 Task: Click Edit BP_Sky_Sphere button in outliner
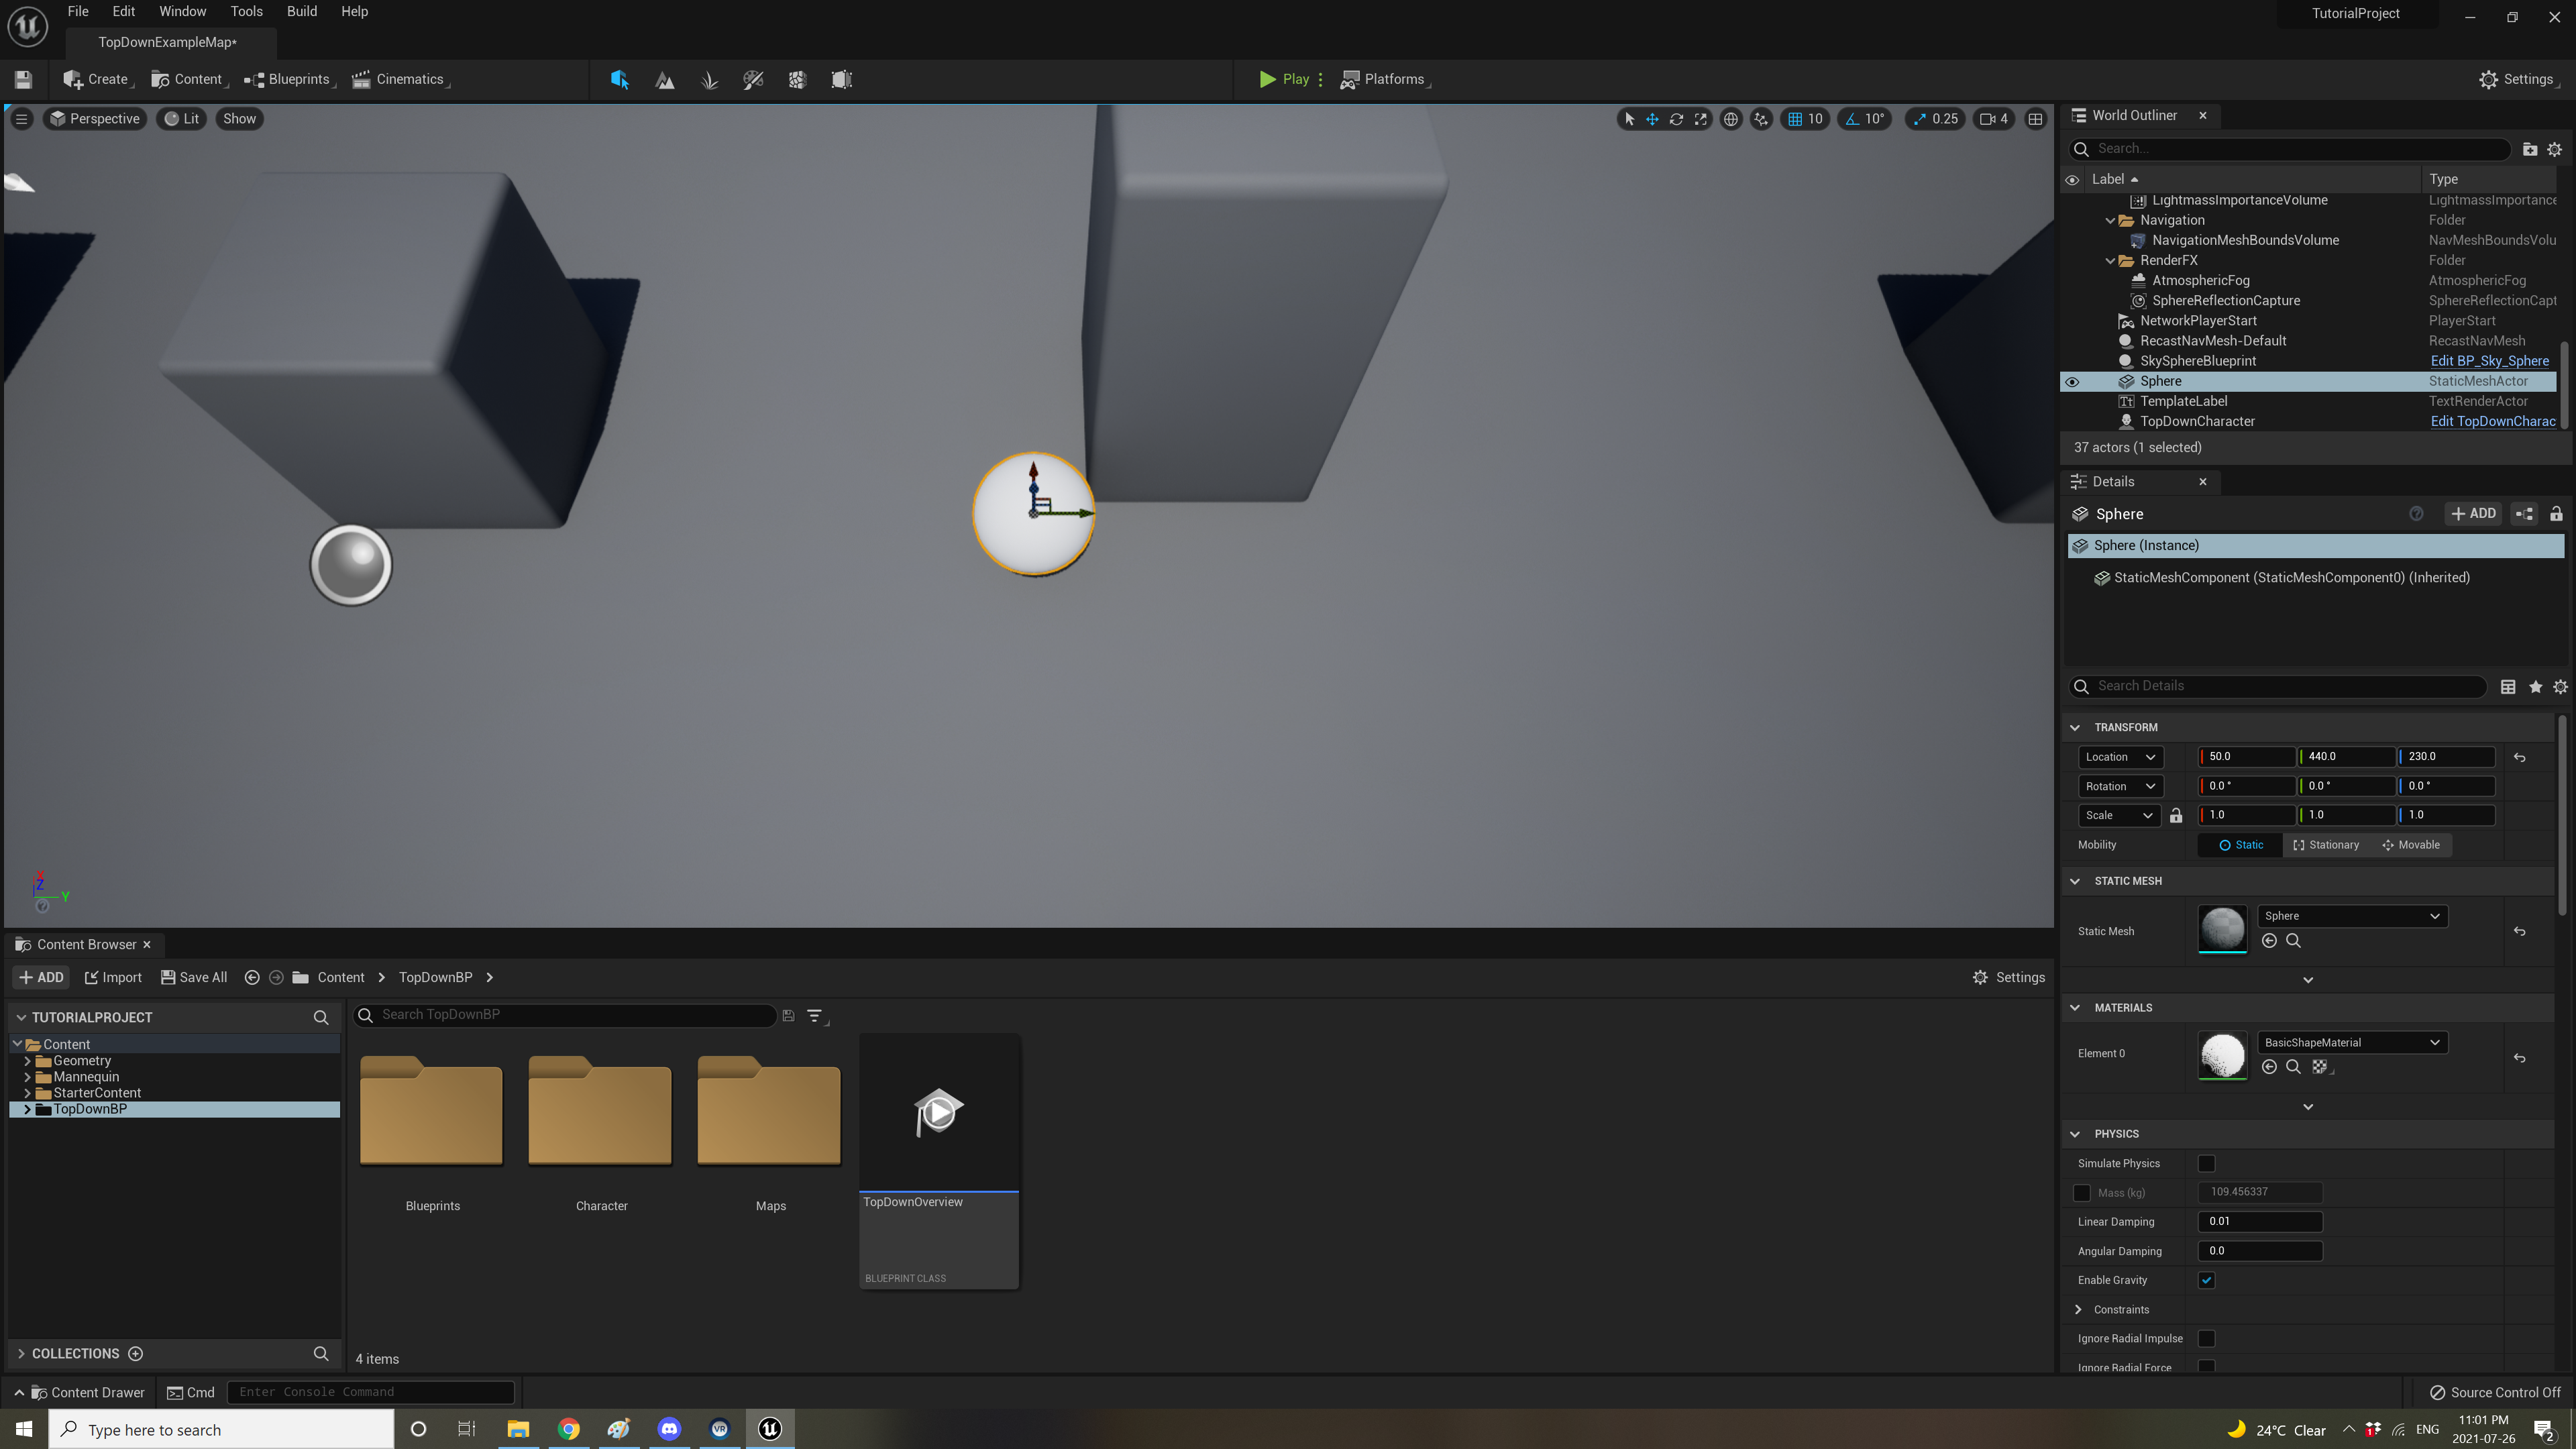(x=2487, y=361)
